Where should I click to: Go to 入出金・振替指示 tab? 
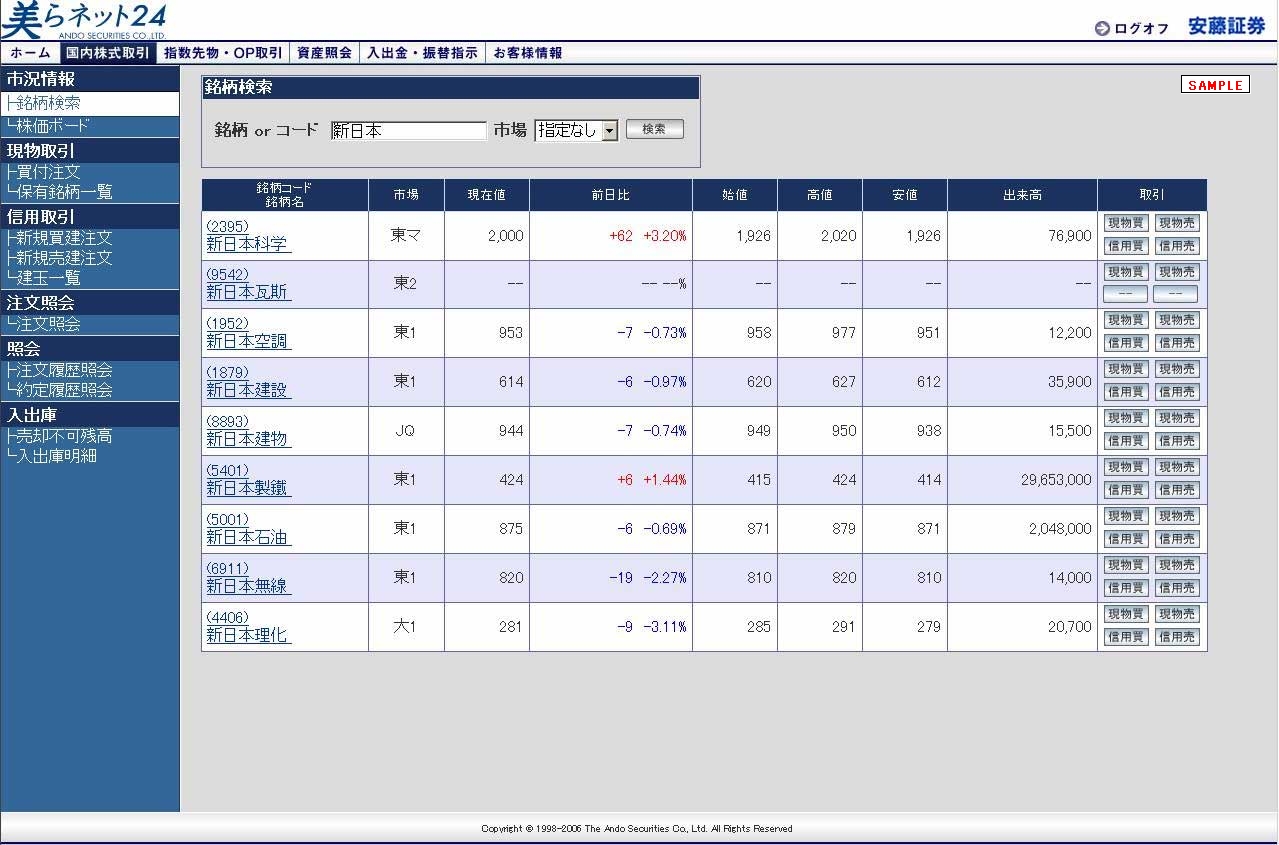[422, 53]
